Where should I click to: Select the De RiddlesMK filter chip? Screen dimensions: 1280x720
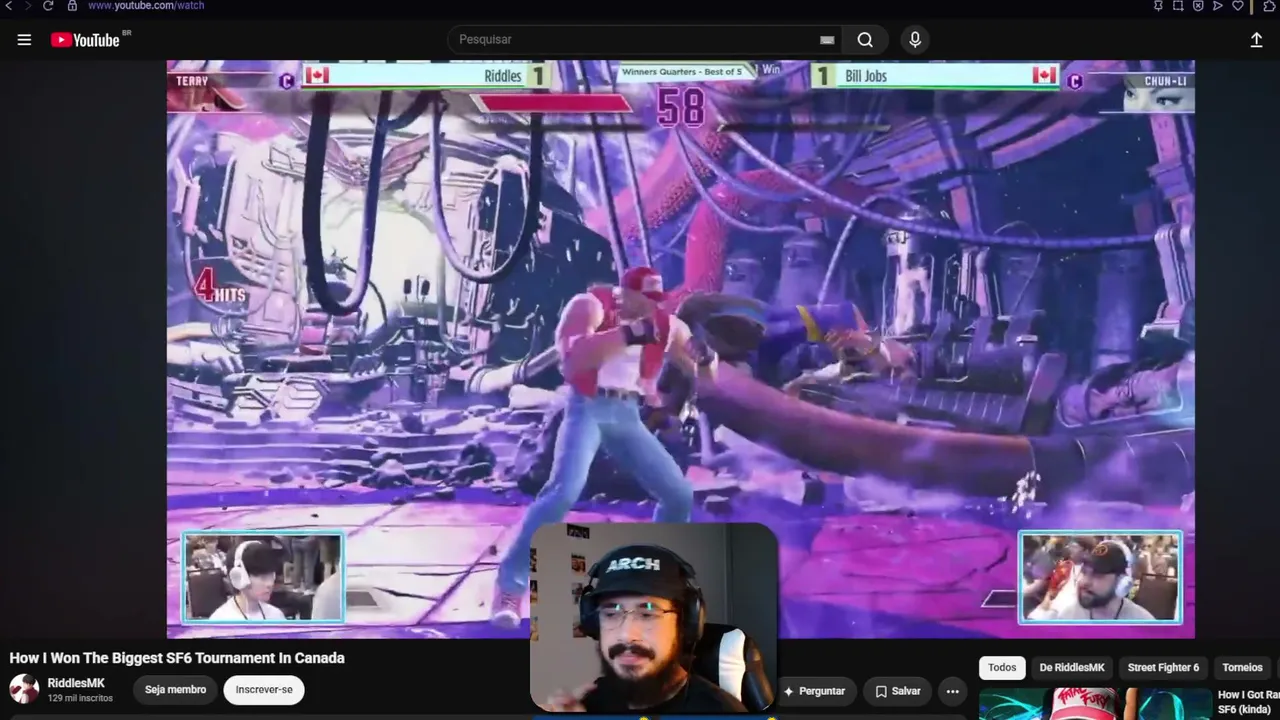[x=1072, y=668]
